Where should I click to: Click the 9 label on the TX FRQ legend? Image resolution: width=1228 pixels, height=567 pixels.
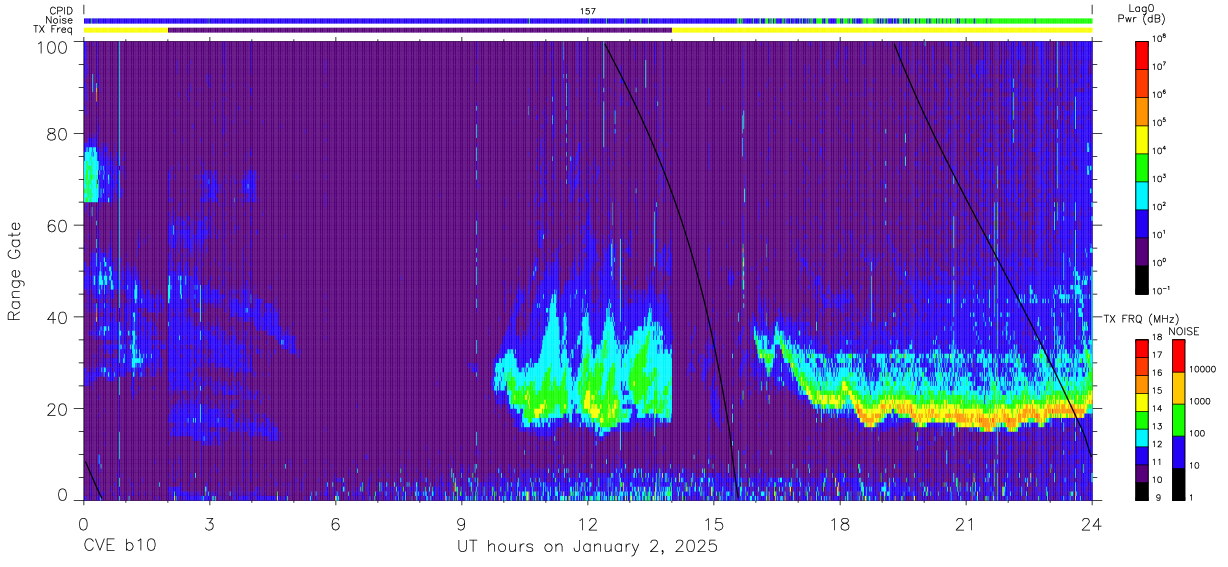point(1158,496)
